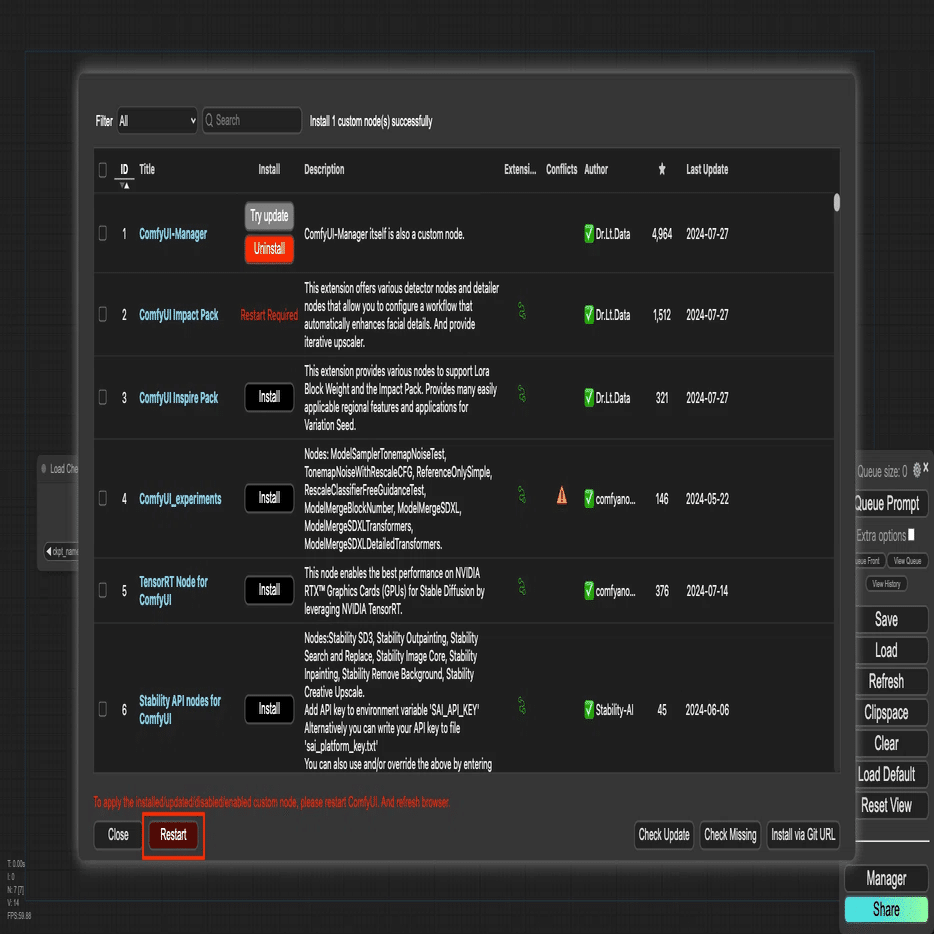Open TensorRT Node for ComfyUI link
The width and height of the screenshot is (934, 934).
tap(173, 590)
